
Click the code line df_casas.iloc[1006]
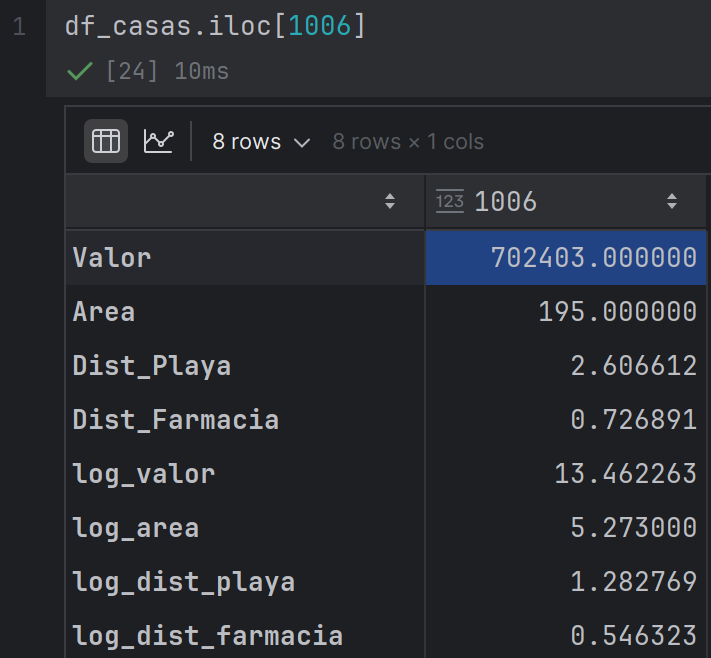tap(215, 26)
